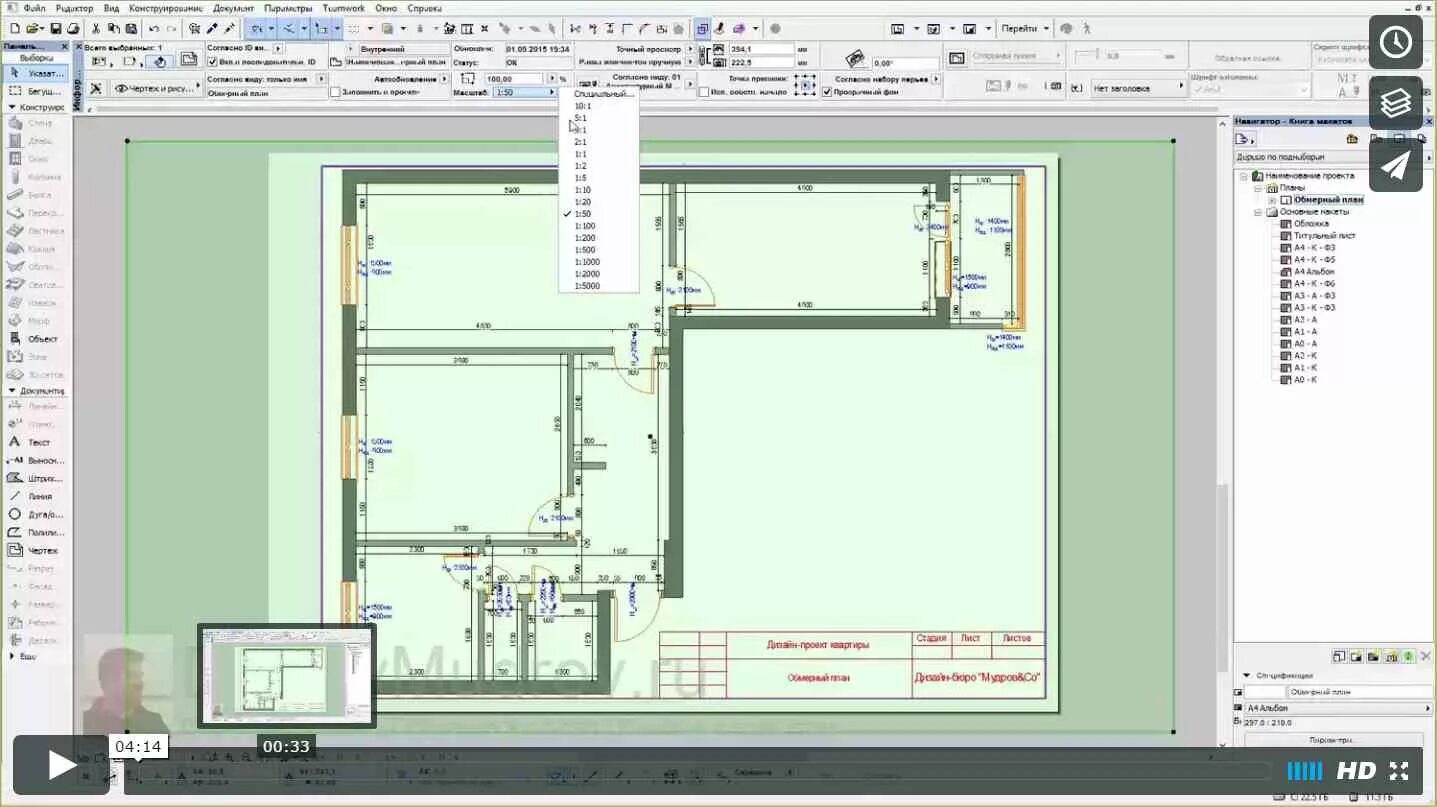Click the Save floppy icon
Screen dimensions: 1437x807
56,28
